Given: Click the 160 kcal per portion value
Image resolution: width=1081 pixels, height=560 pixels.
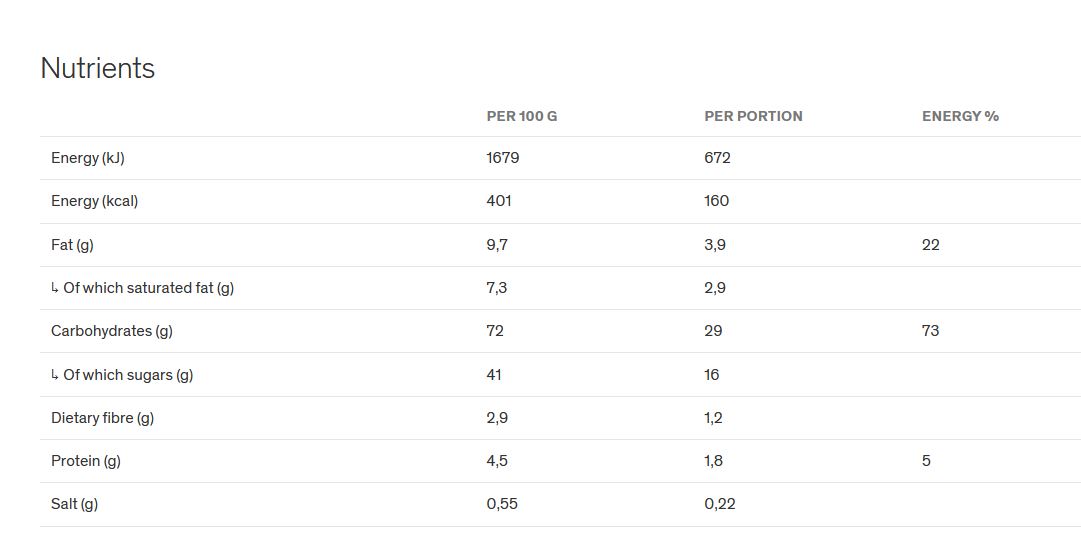Looking at the screenshot, I should click(716, 201).
